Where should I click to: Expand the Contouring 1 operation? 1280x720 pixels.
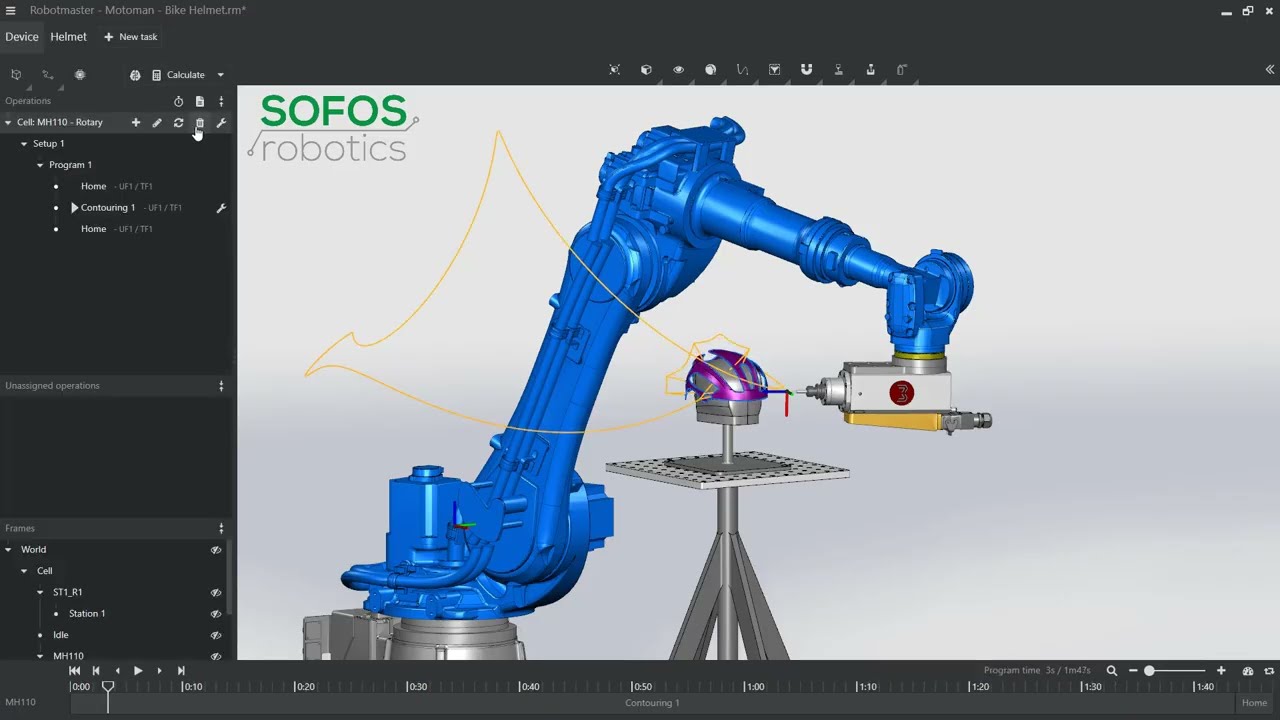(74, 208)
